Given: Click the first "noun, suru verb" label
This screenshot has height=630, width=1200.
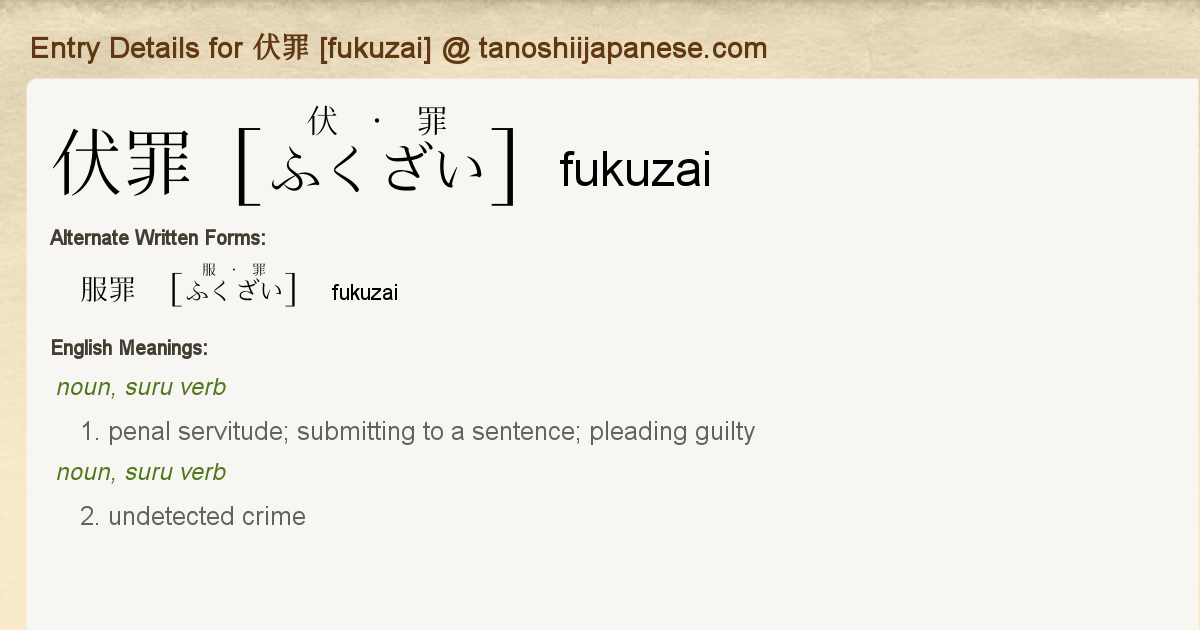Looking at the screenshot, I should click(x=141, y=387).
